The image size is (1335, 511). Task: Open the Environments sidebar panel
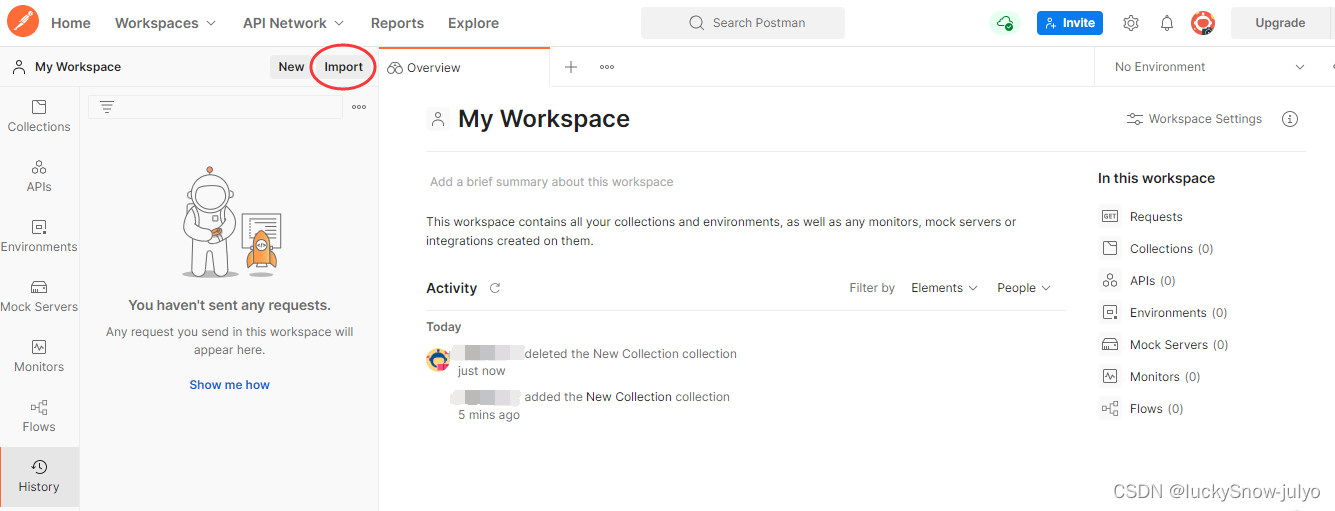point(39,236)
